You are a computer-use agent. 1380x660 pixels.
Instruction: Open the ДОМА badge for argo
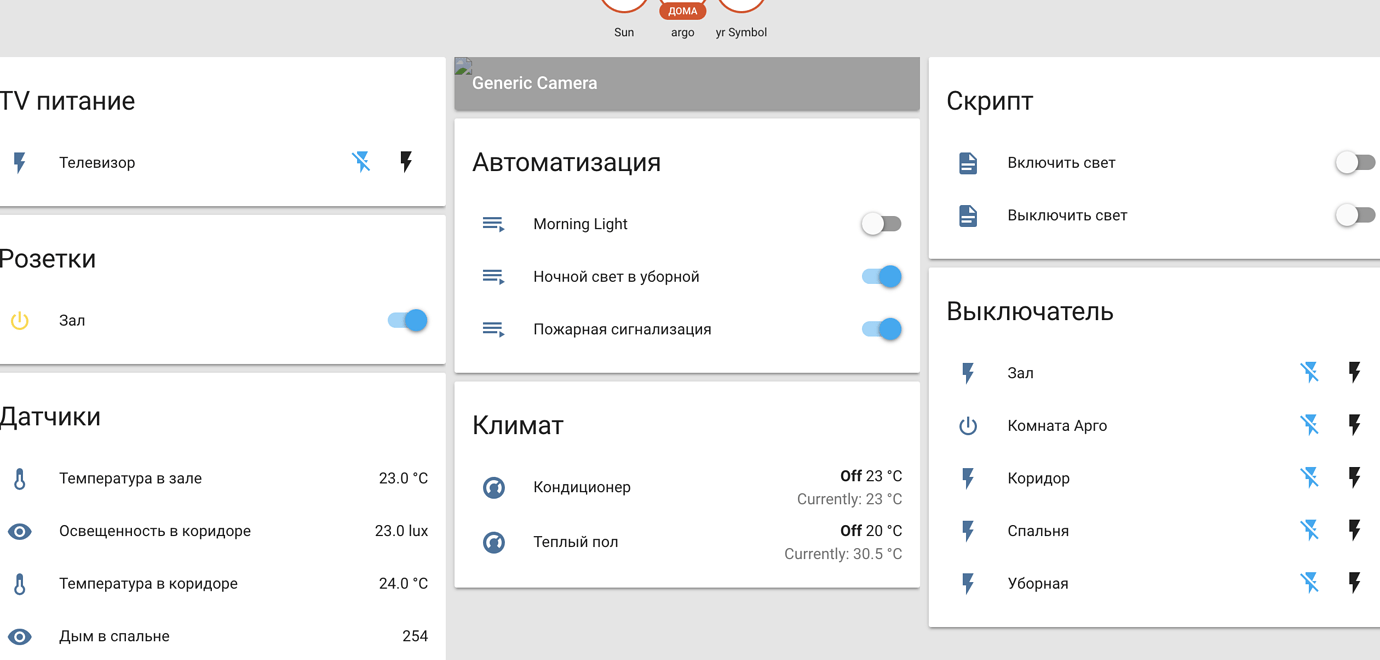pyautogui.click(x=682, y=10)
